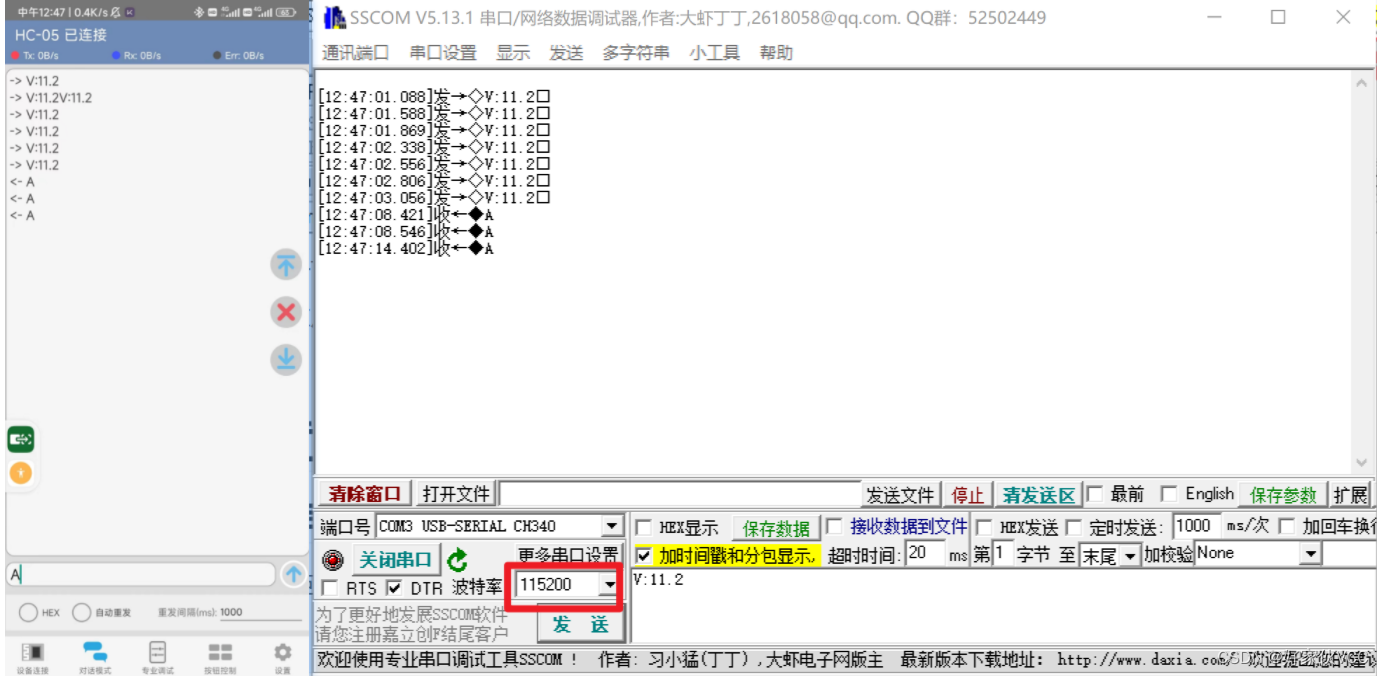Click the phone app message input field

(141, 575)
